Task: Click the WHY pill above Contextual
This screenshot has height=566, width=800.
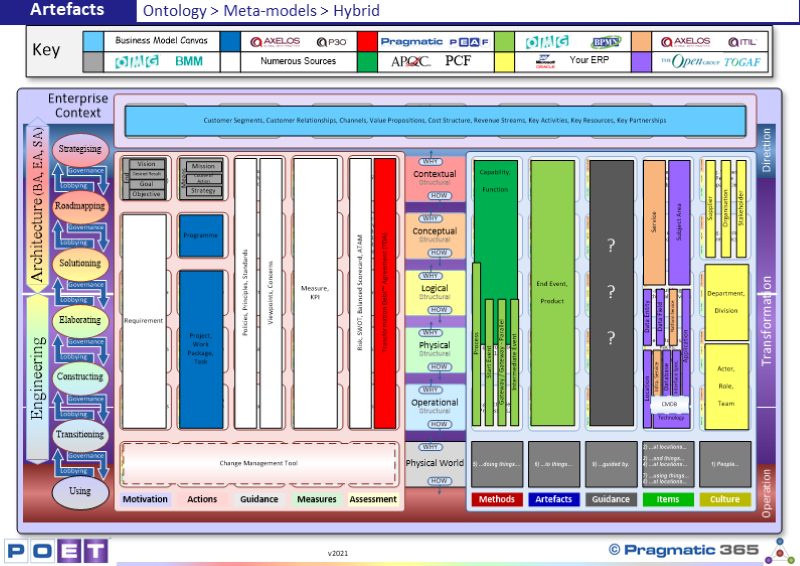Action: point(431,162)
